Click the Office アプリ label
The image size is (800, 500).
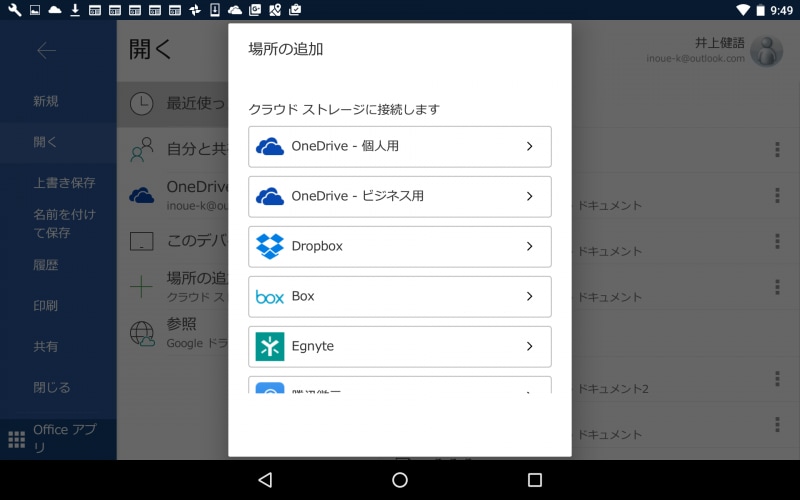pos(65,438)
